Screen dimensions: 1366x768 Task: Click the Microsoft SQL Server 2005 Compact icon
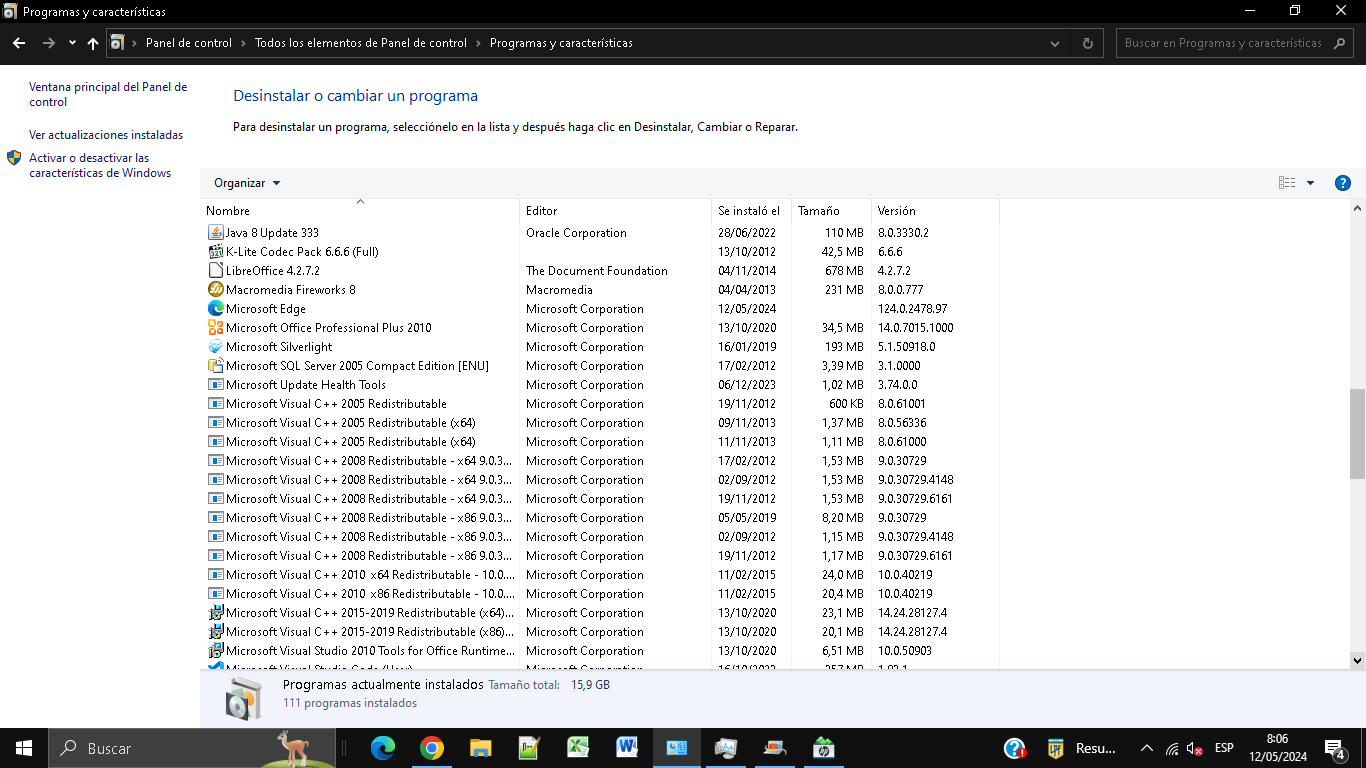(215, 366)
